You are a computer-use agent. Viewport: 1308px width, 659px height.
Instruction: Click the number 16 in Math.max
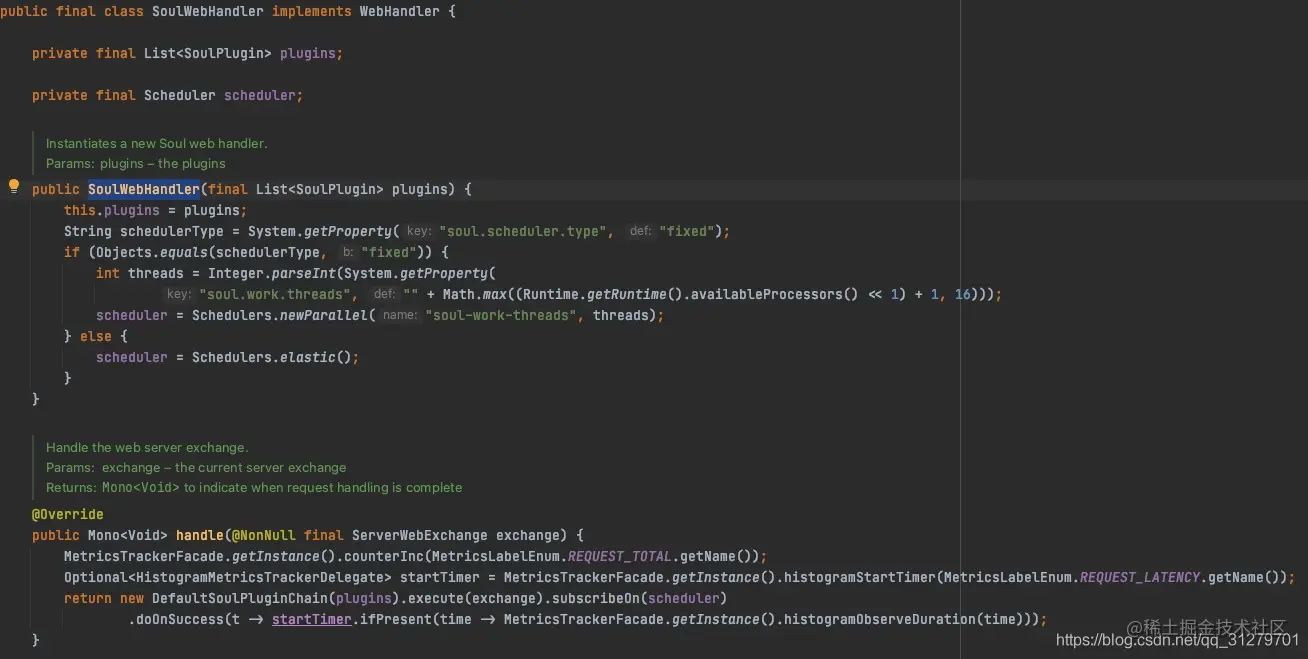pos(963,294)
